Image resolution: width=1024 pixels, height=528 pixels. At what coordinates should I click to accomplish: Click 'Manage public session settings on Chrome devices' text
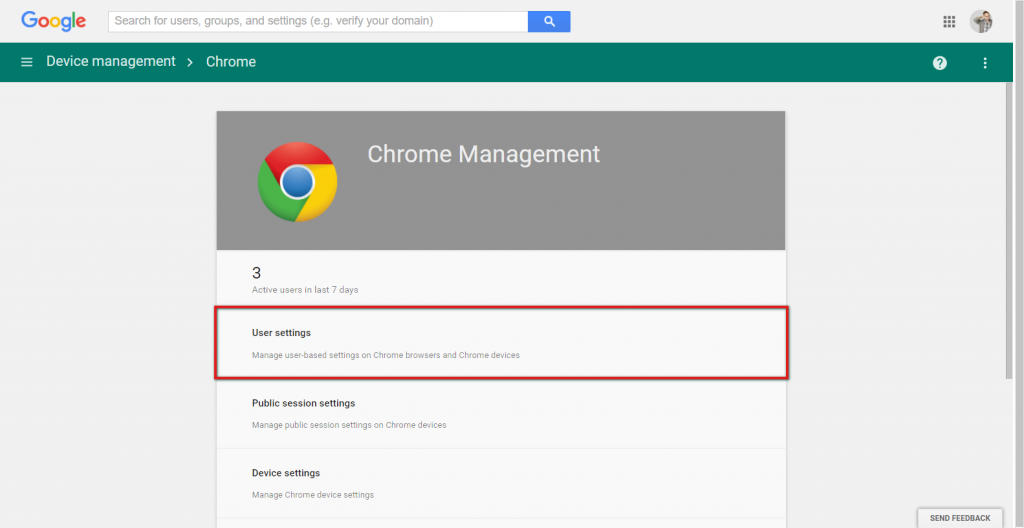pos(349,425)
